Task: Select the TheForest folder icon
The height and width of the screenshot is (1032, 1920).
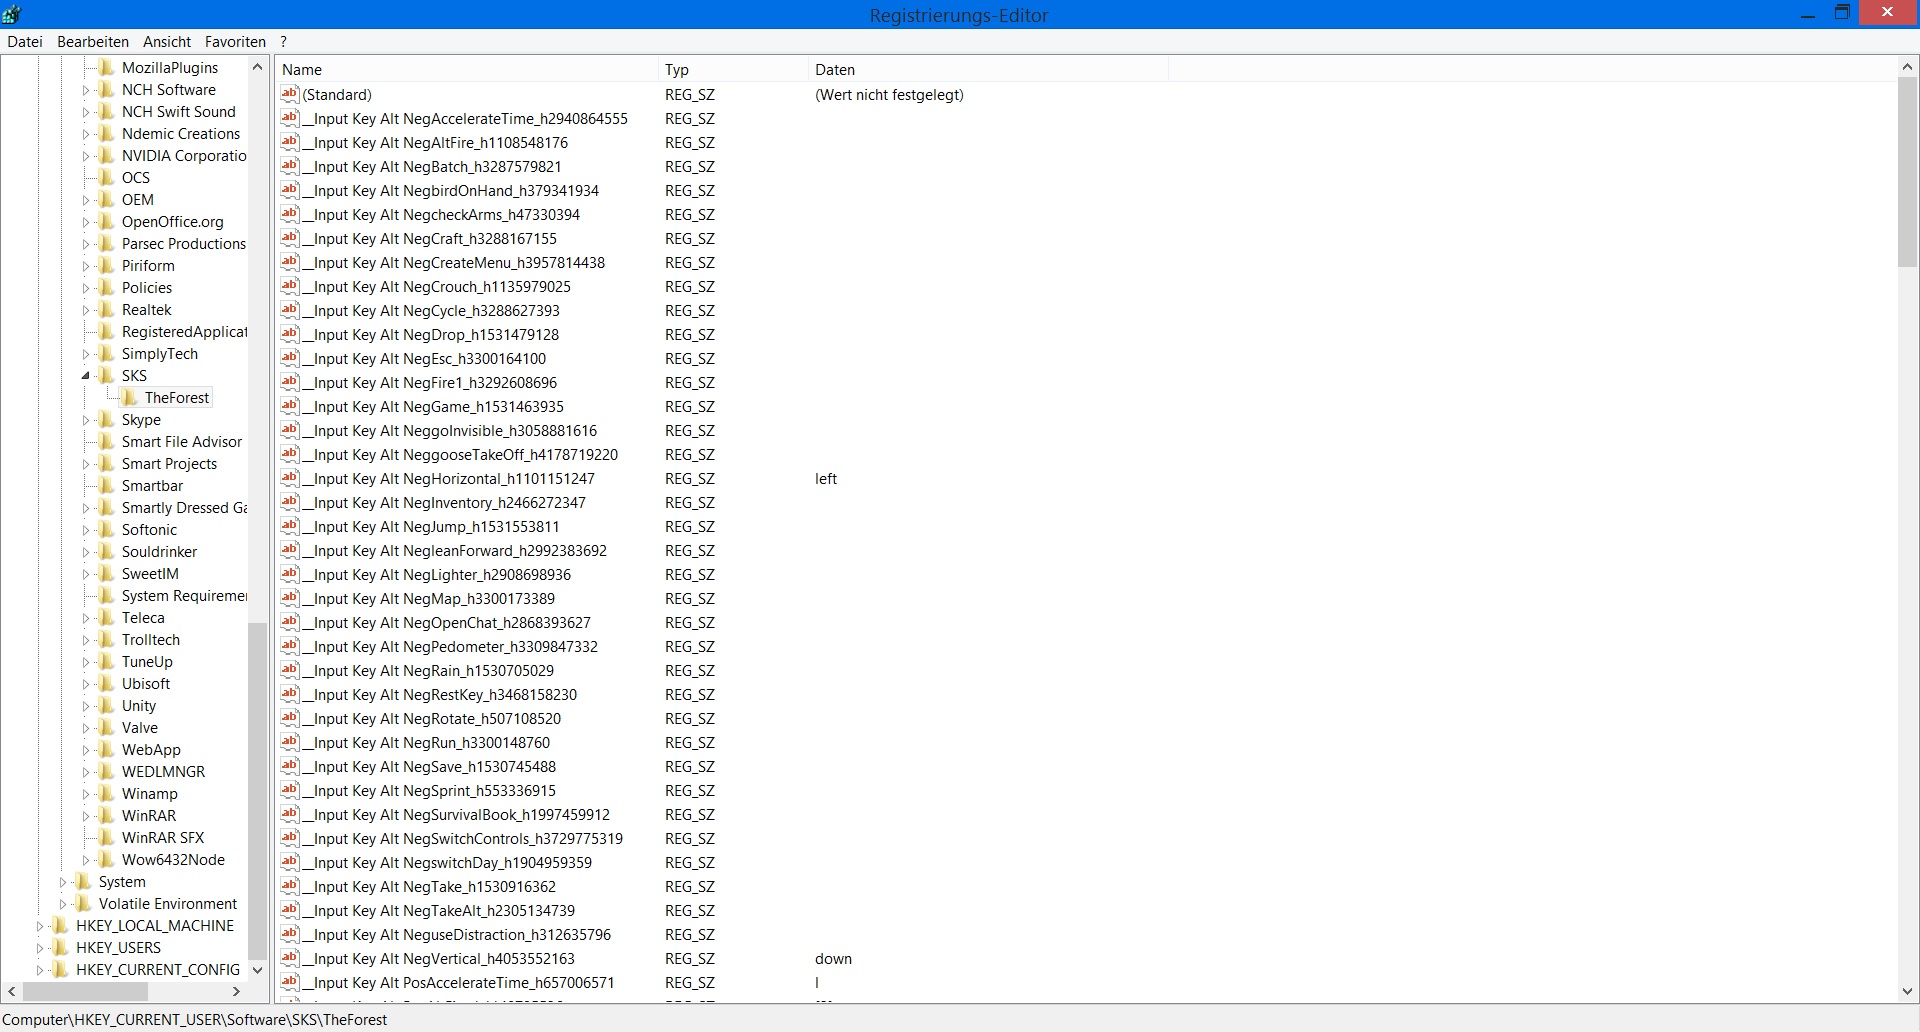Action: pos(130,398)
